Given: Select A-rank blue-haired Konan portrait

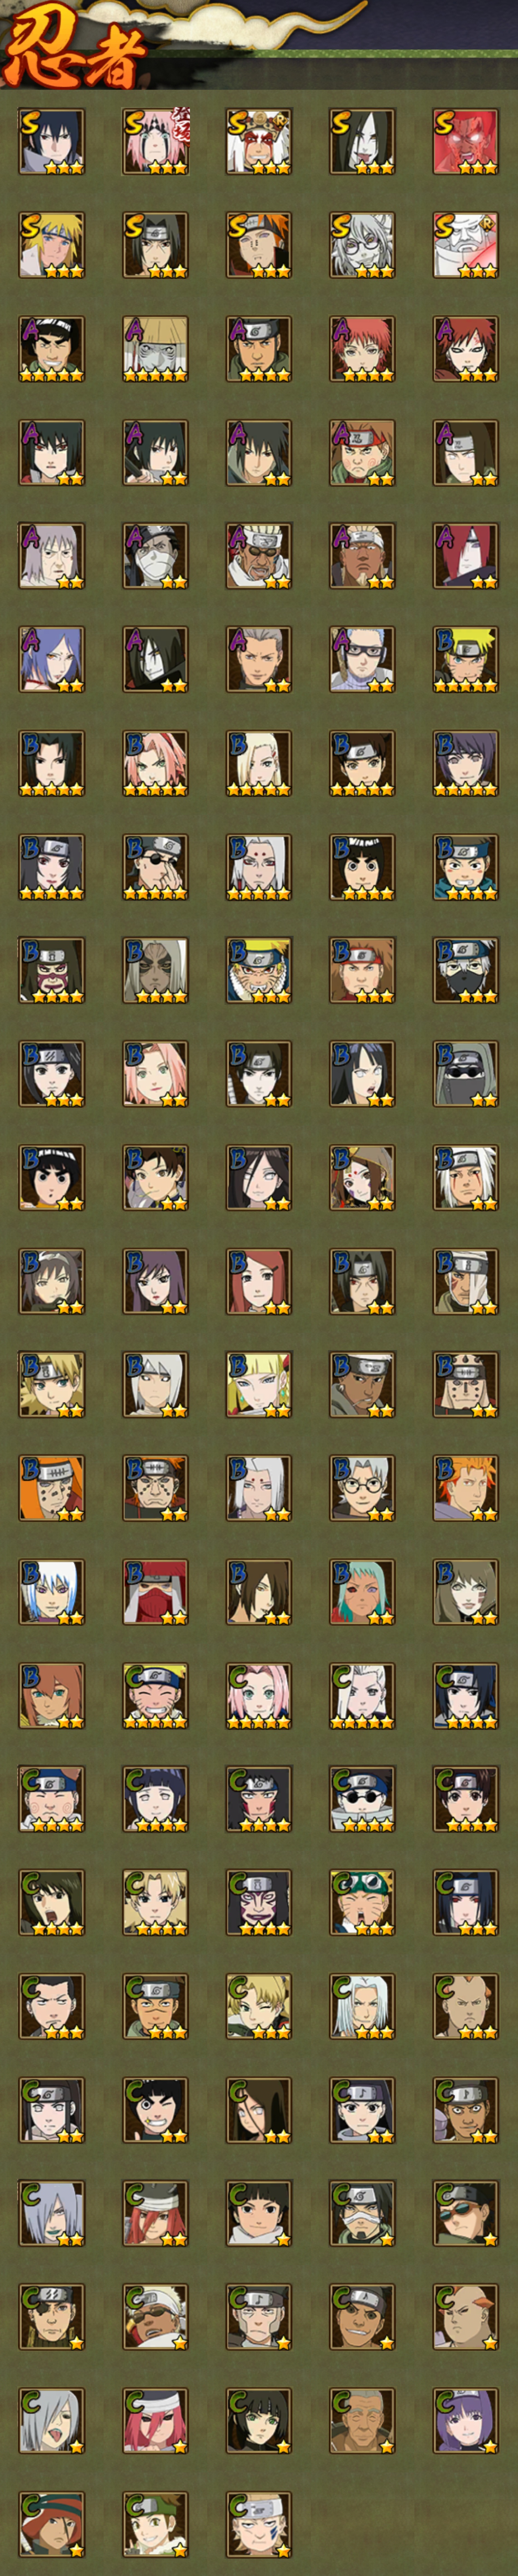Looking at the screenshot, I should click(x=51, y=660).
